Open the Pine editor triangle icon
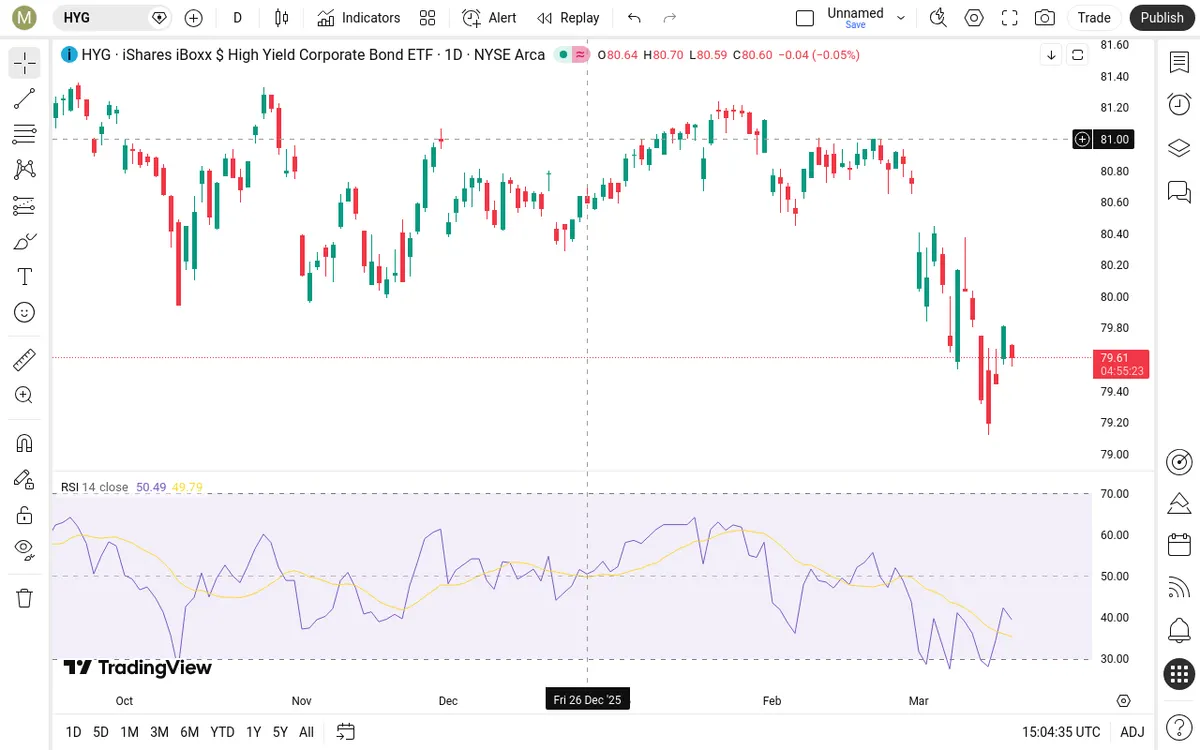 click(x=1179, y=503)
